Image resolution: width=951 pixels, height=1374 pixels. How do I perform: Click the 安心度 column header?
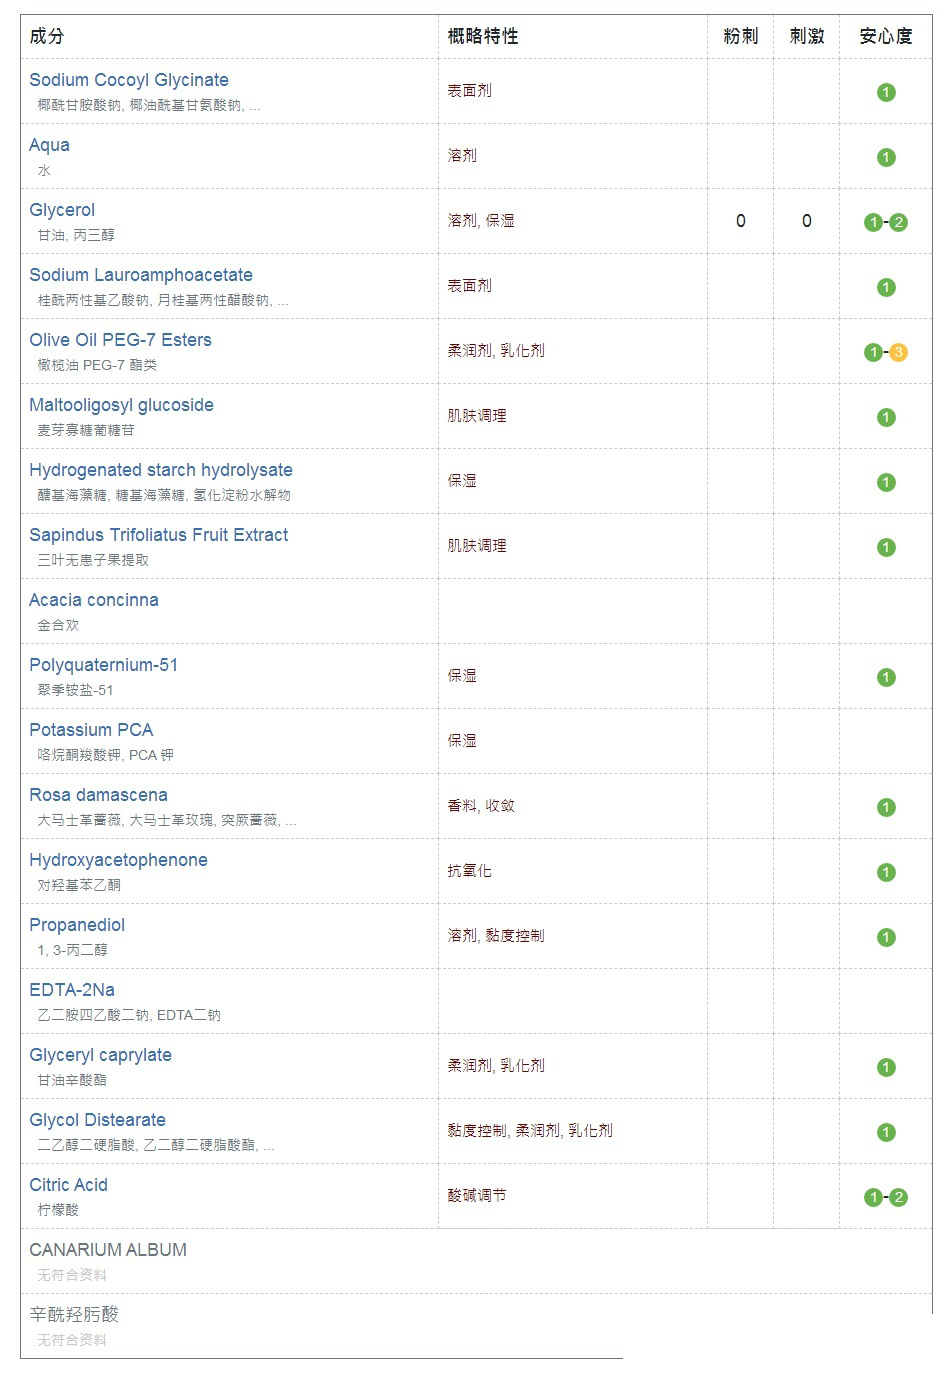click(886, 36)
